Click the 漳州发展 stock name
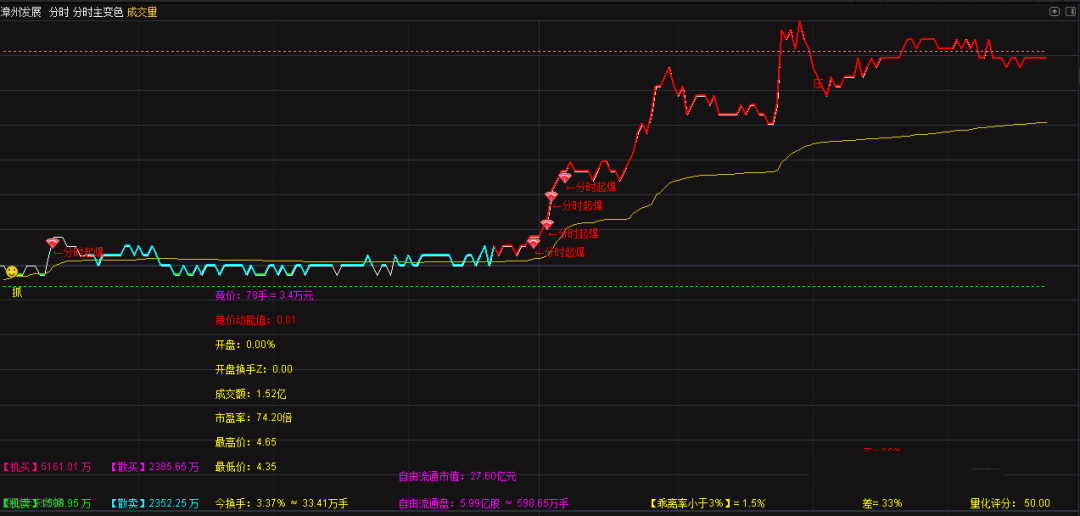 click(x=21, y=12)
